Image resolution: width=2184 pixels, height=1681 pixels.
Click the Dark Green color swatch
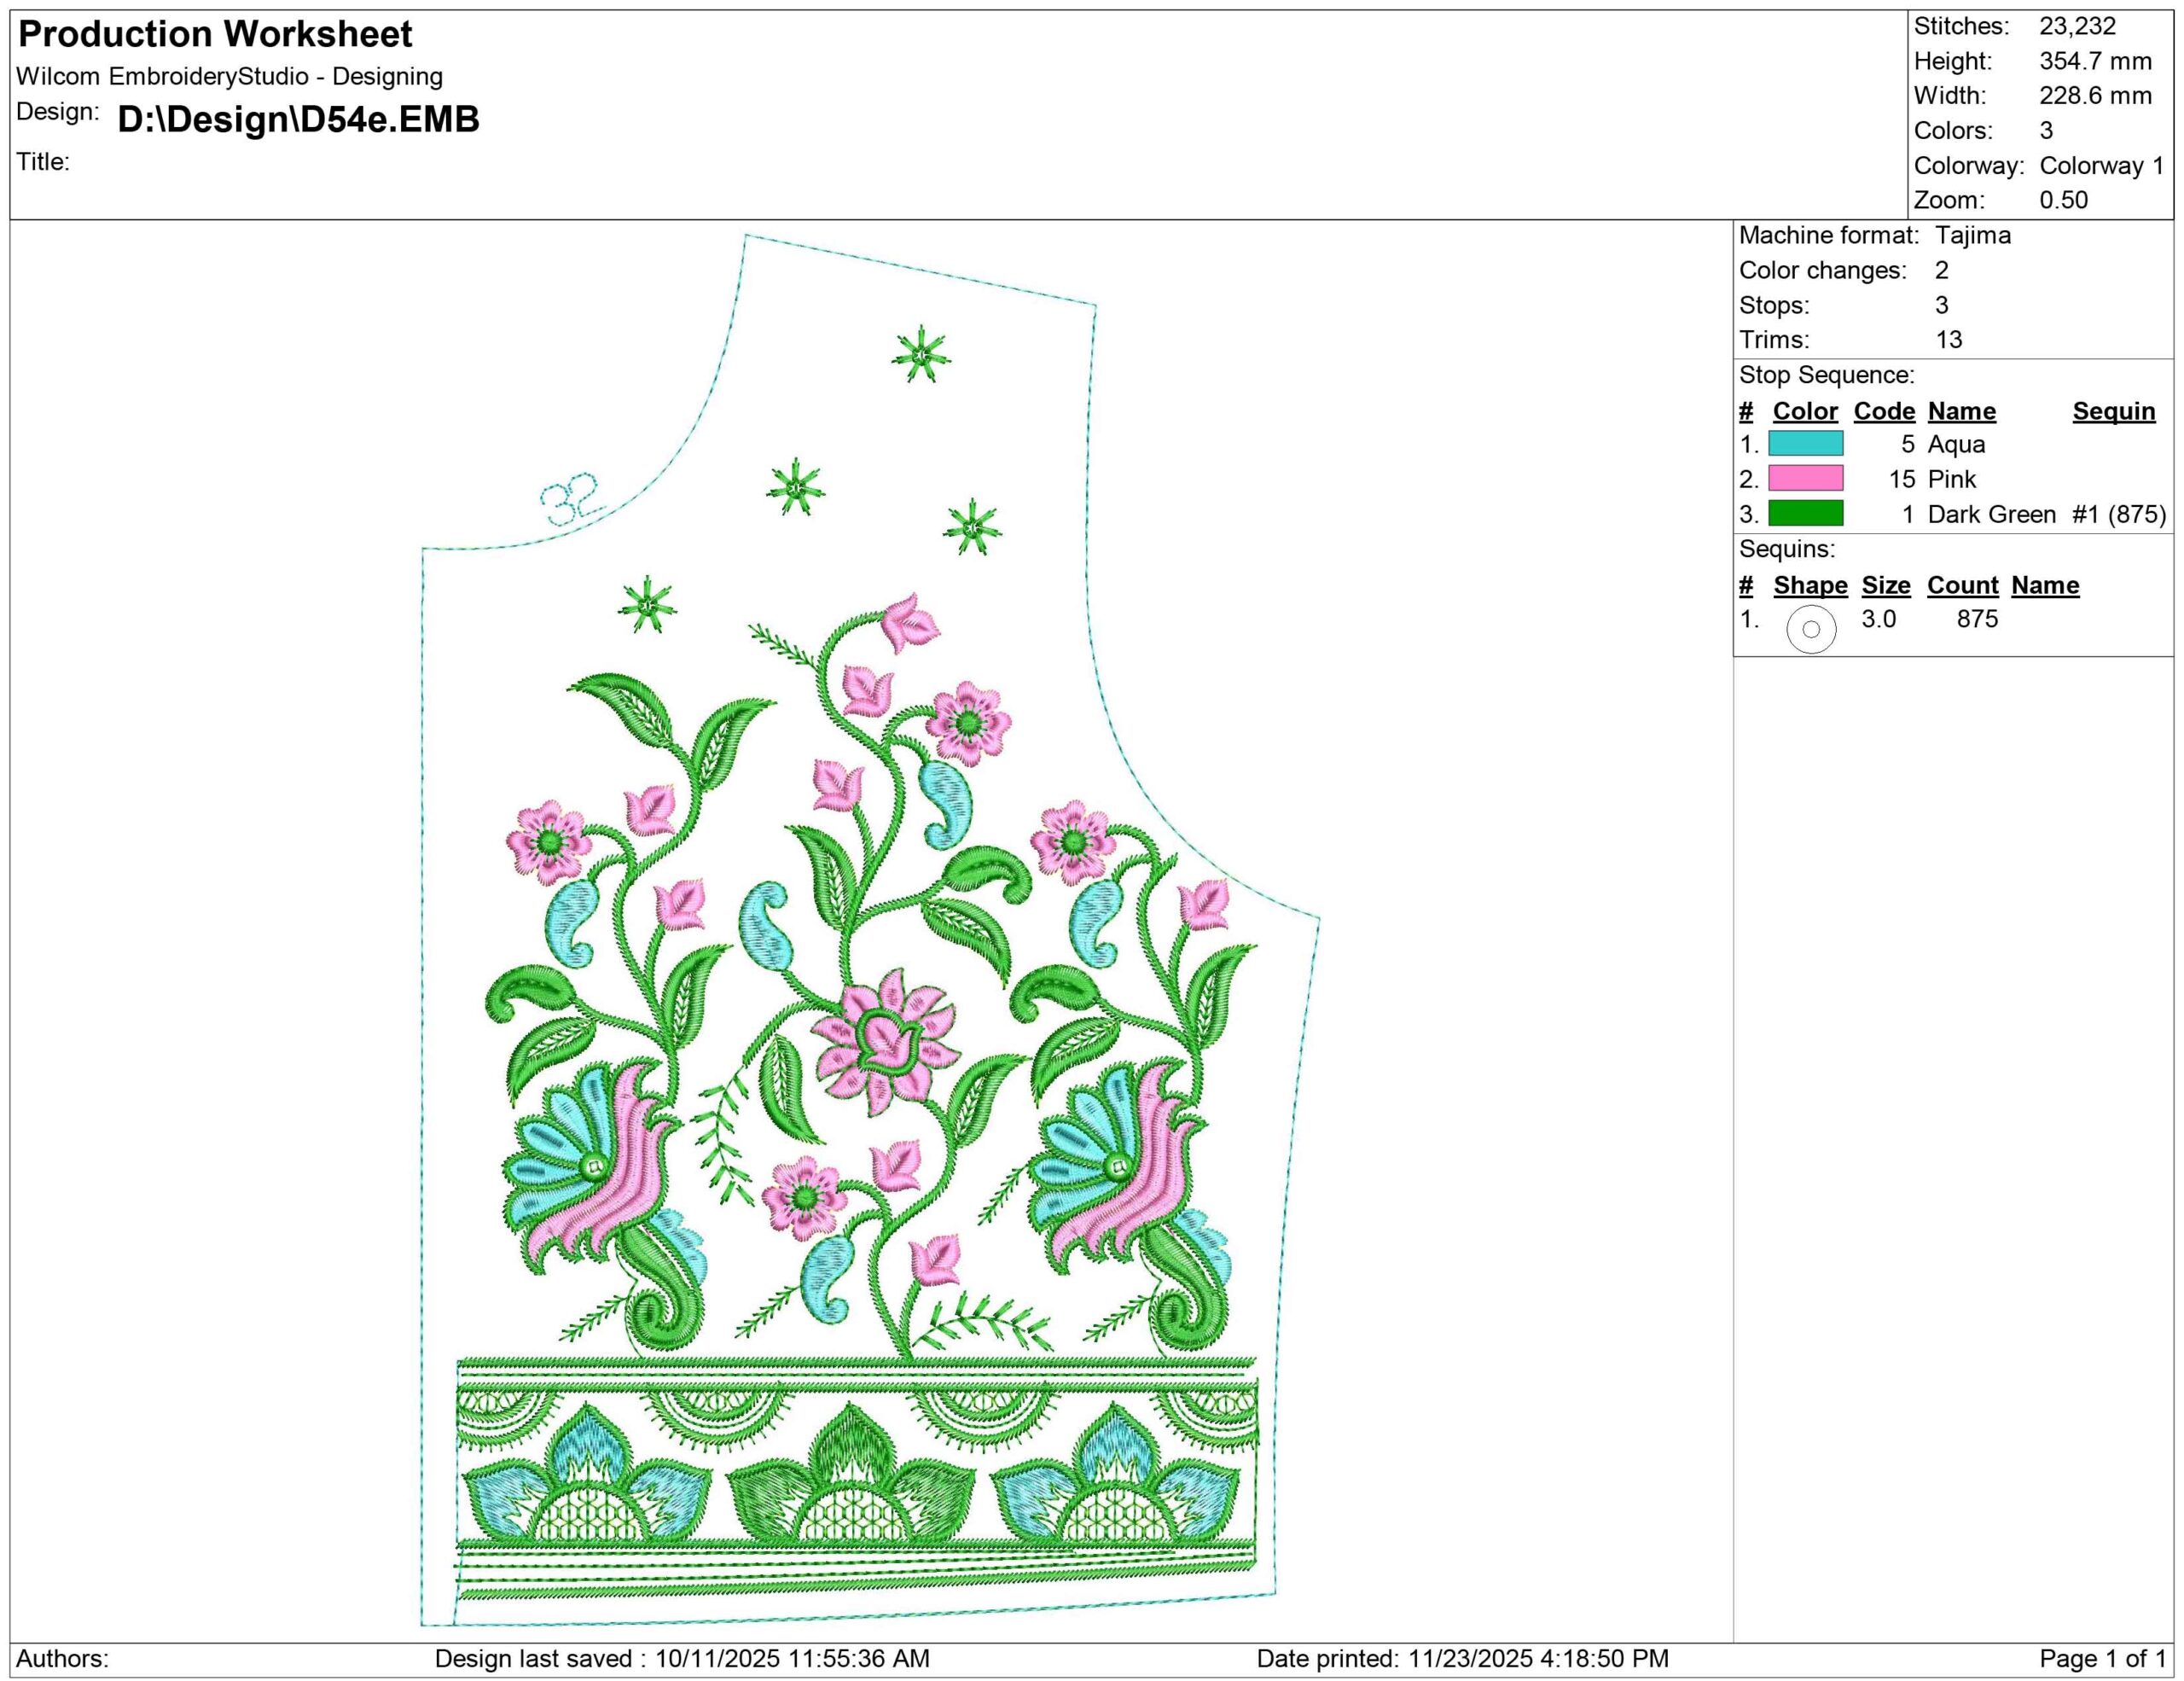click(1805, 514)
